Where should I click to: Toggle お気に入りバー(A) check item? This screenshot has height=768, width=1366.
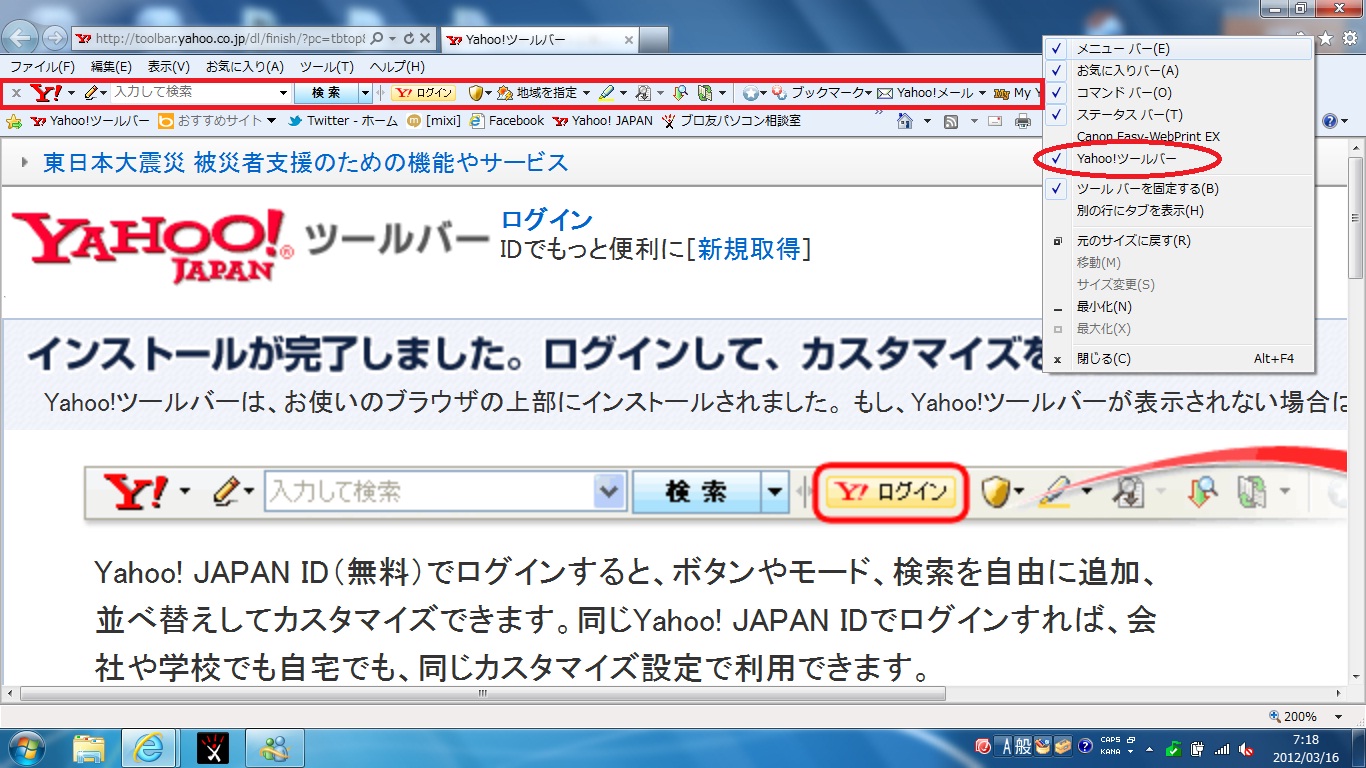coord(1178,70)
